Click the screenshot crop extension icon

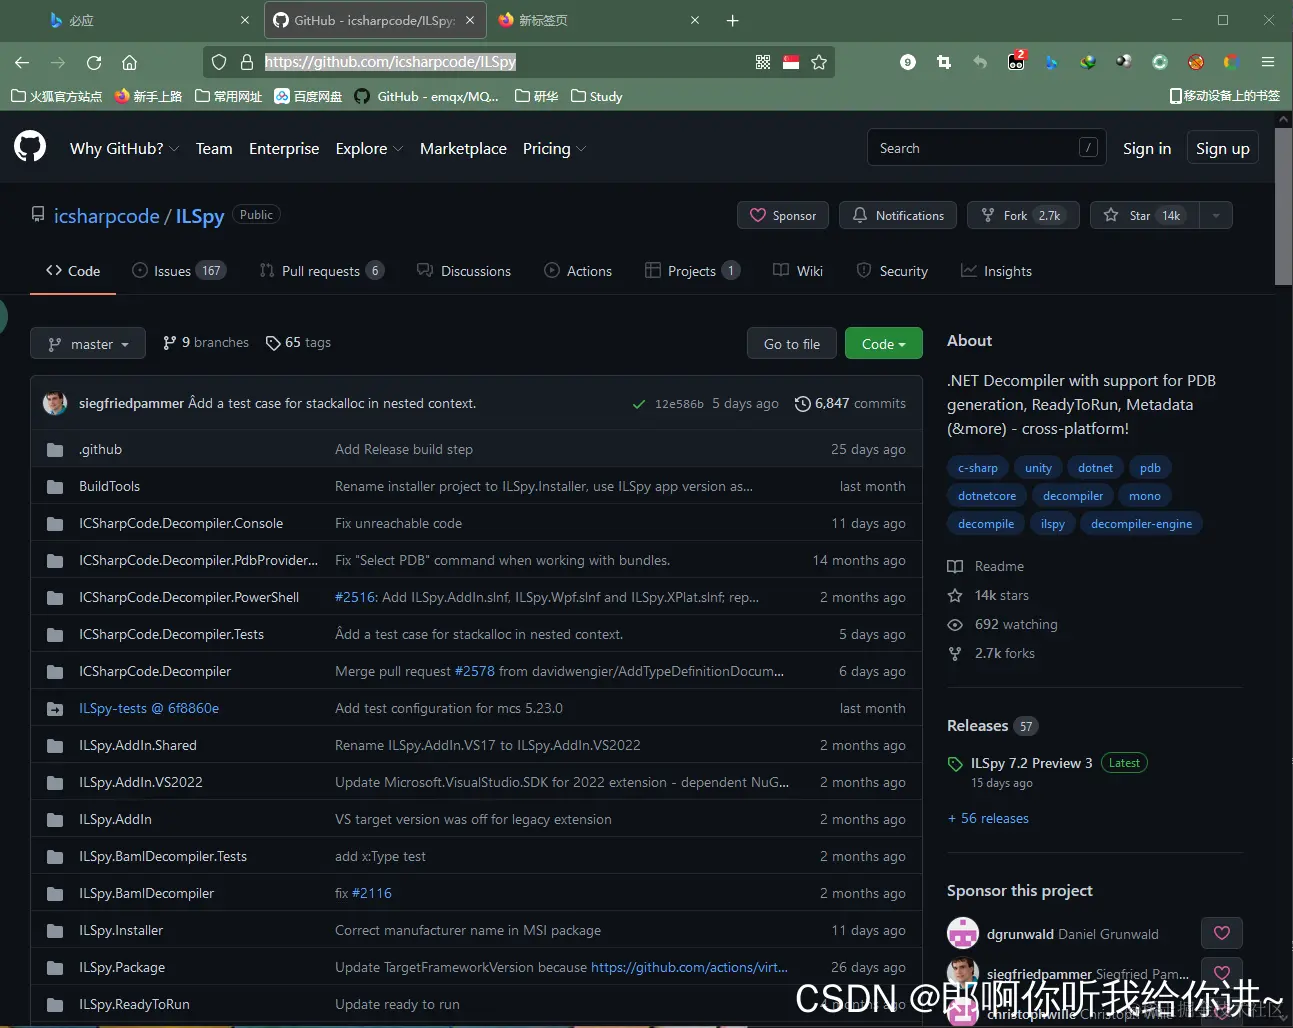point(943,62)
